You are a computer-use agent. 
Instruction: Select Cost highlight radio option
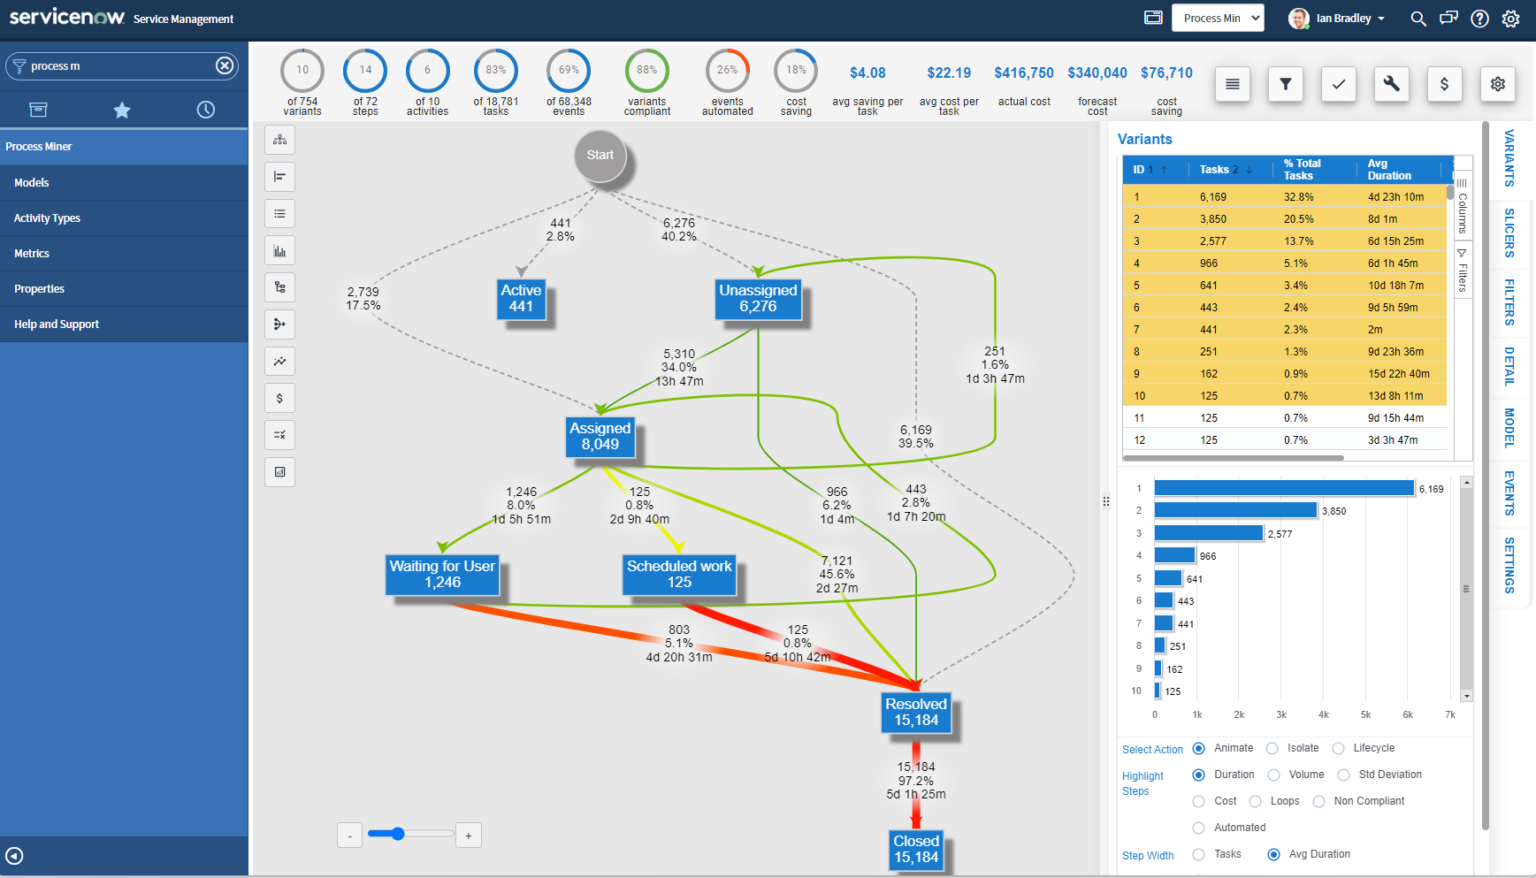(x=1198, y=801)
